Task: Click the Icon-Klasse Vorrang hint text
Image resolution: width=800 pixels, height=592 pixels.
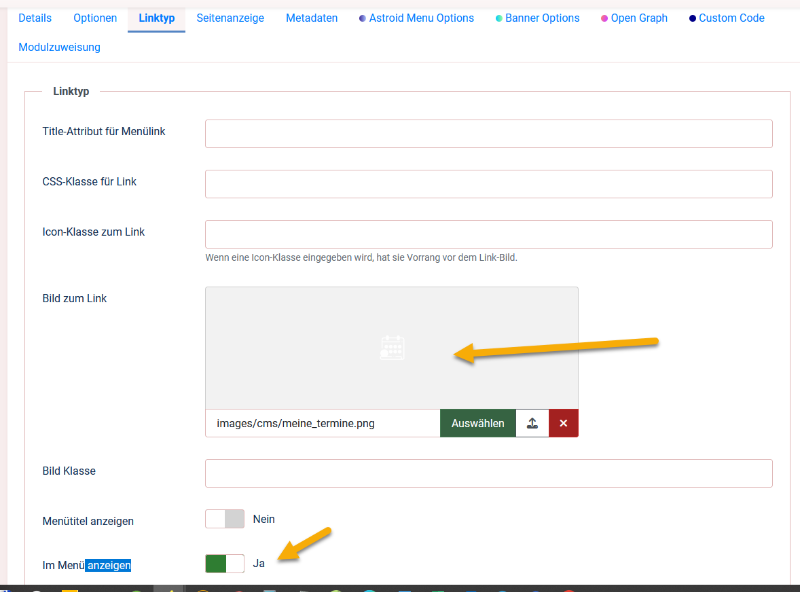Action: 361,258
